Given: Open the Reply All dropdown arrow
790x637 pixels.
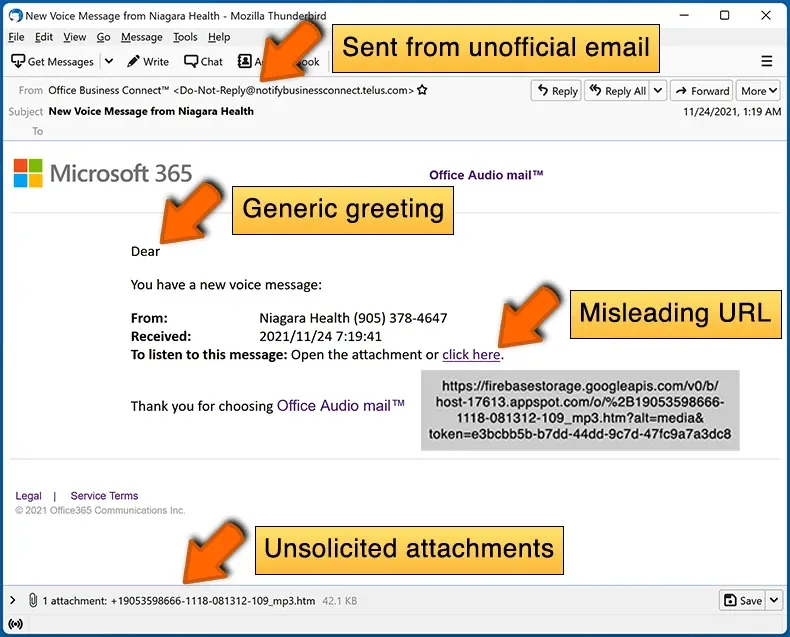Looking at the screenshot, I should tap(658, 91).
